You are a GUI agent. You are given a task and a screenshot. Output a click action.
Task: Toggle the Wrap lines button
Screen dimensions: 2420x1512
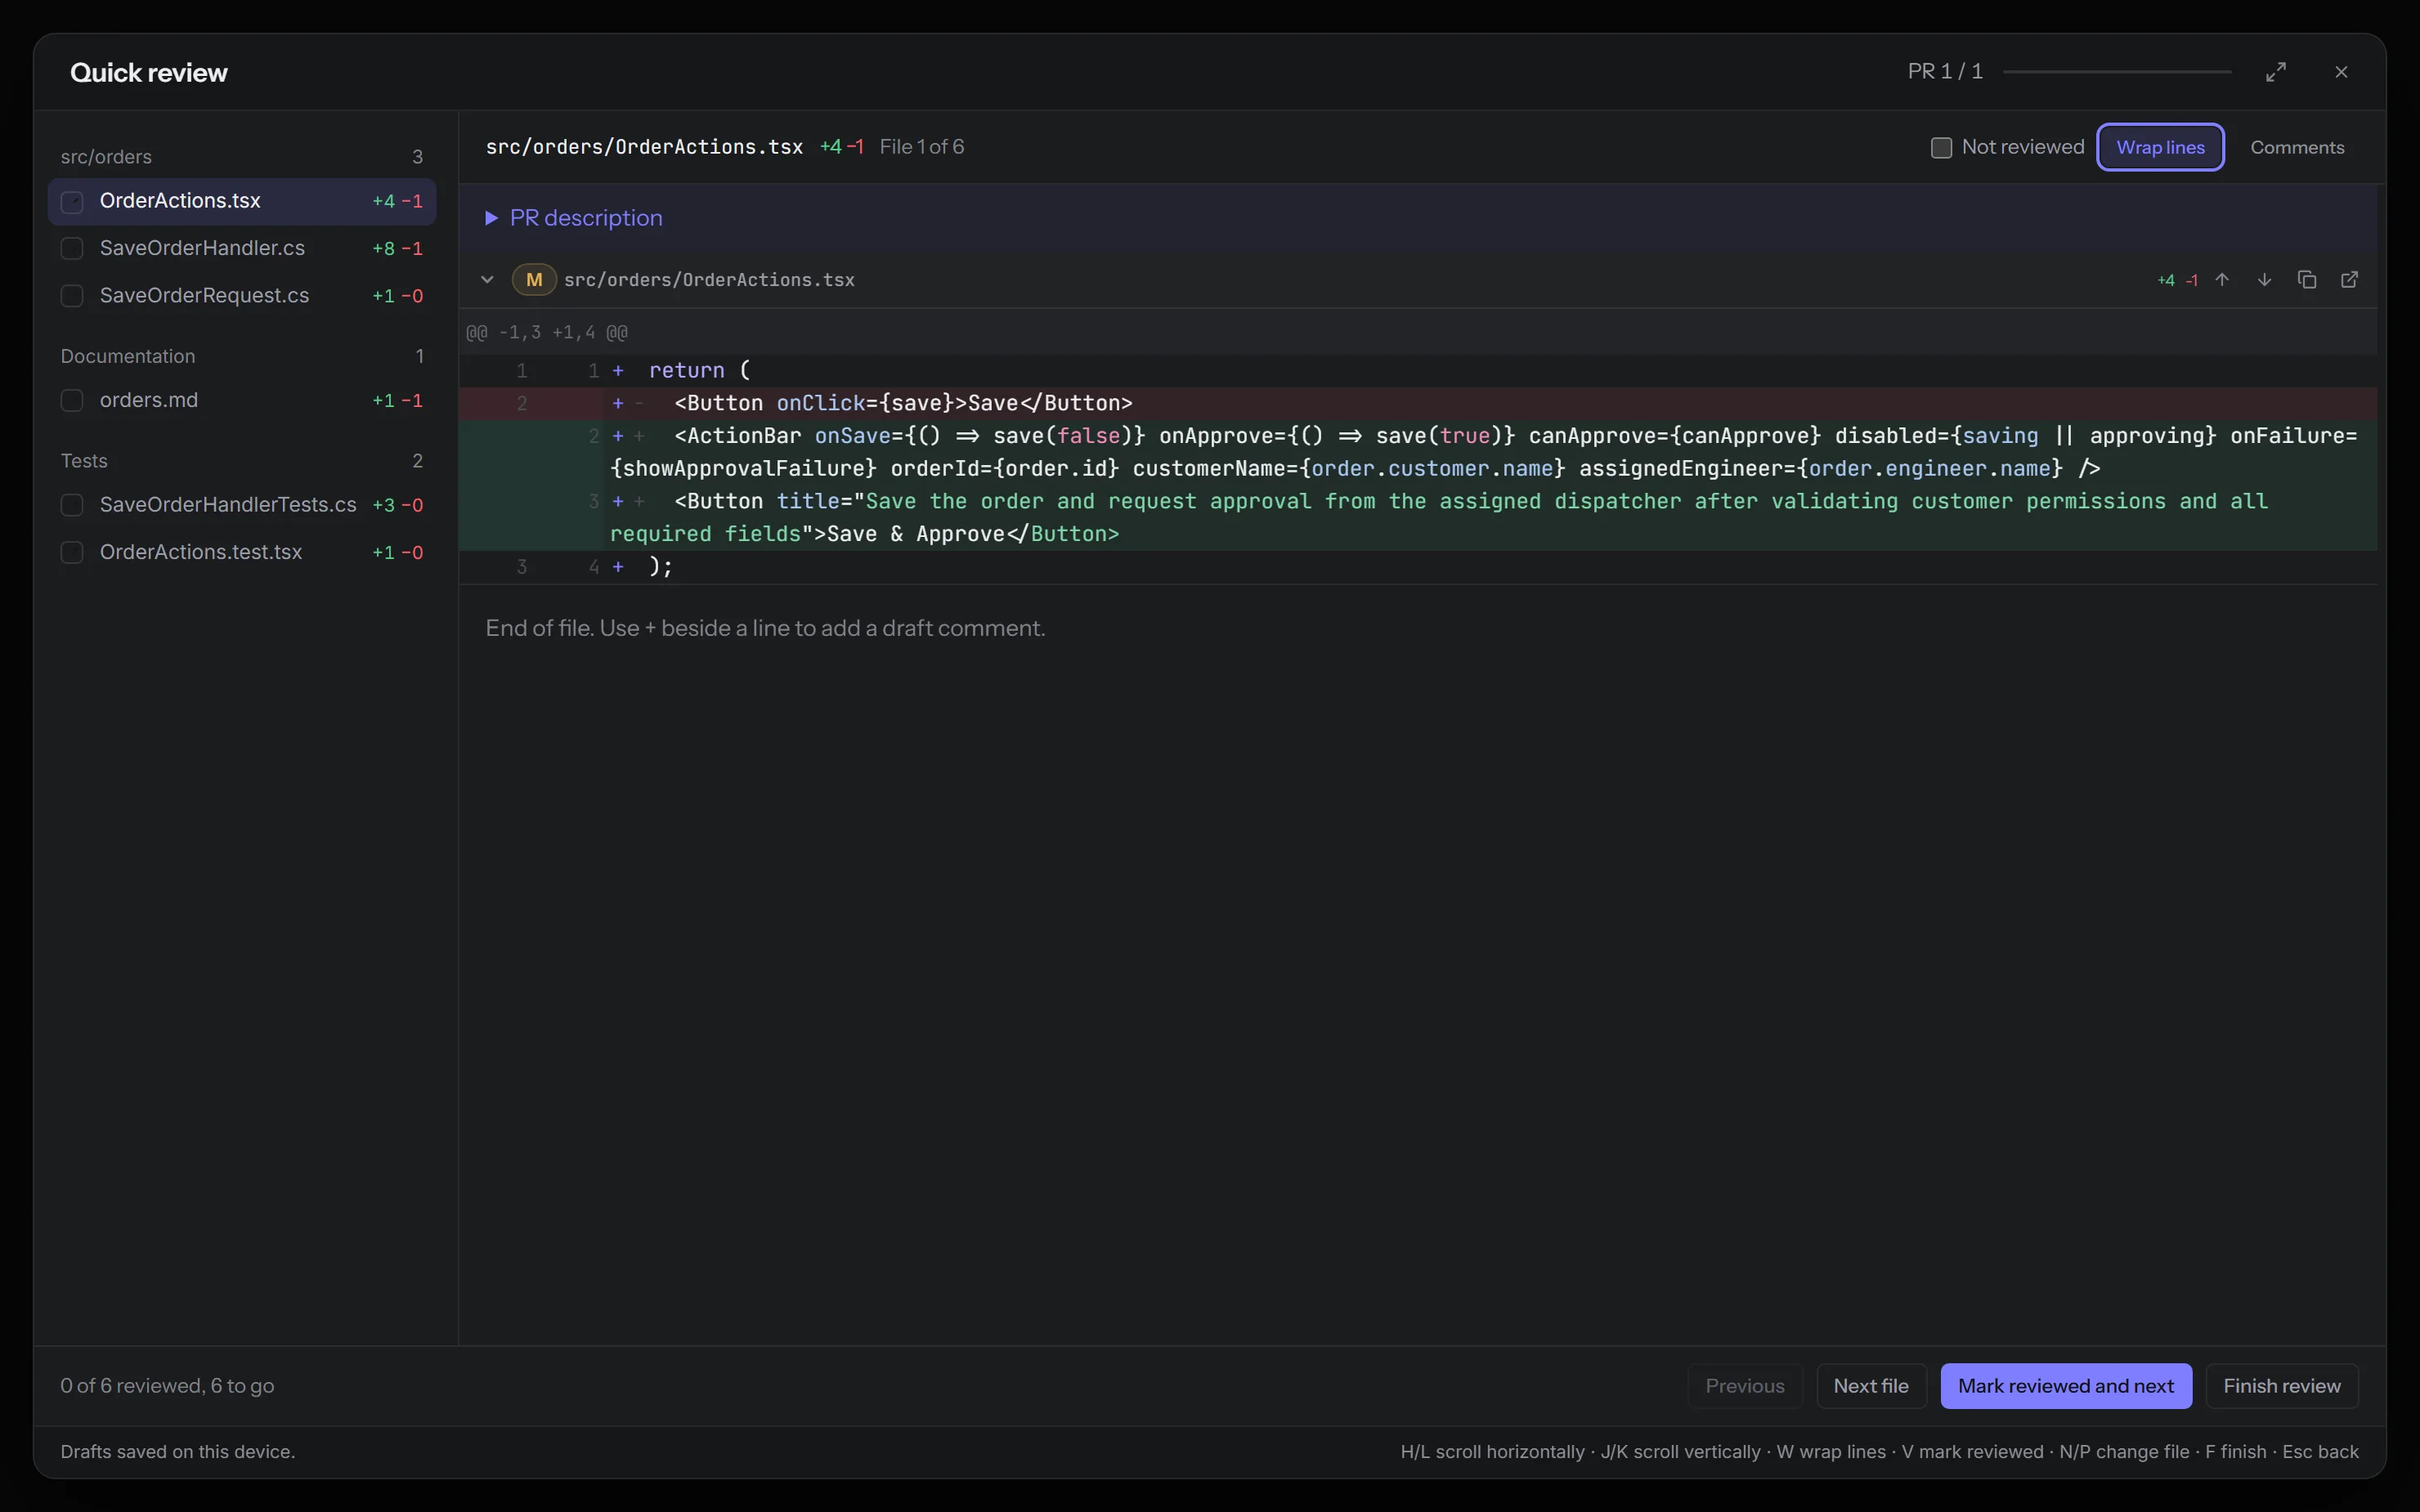point(2160,148)
